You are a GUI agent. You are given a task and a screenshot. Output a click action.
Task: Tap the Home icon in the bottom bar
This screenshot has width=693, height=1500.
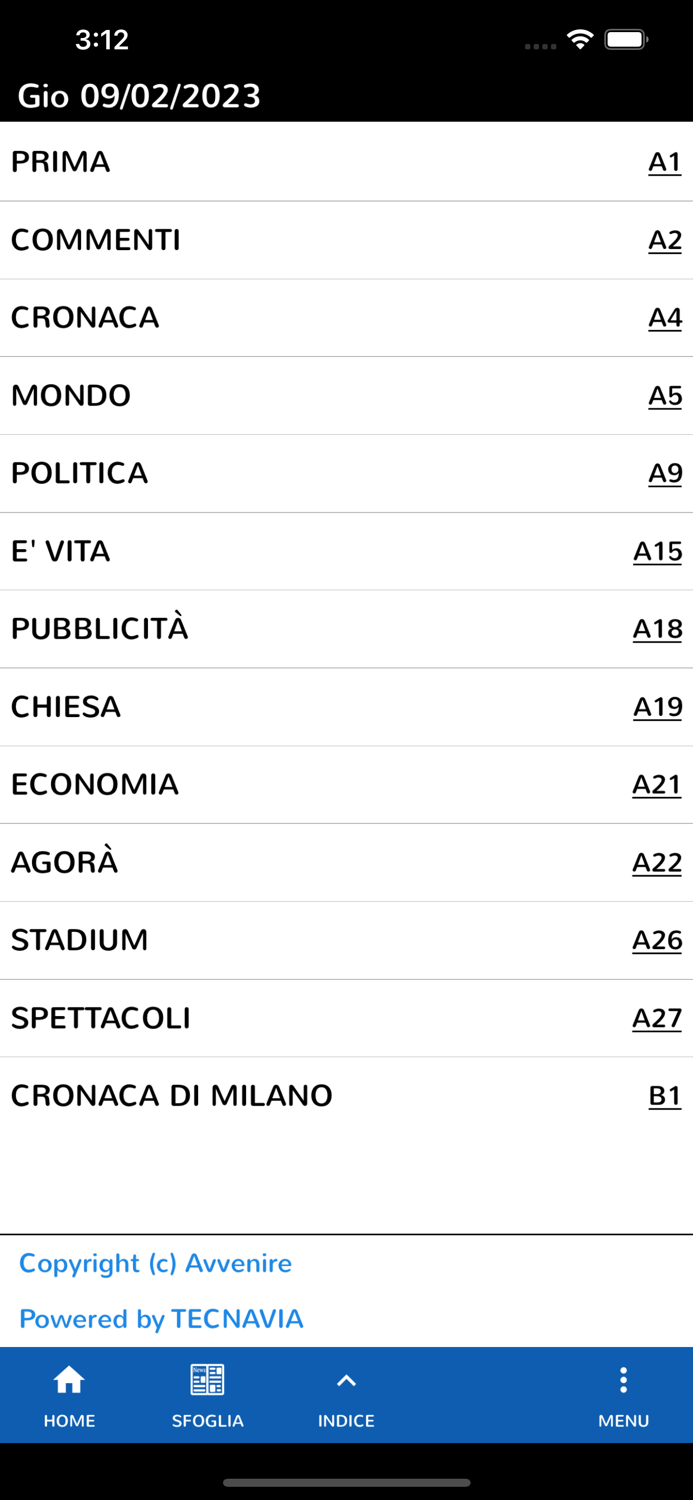pos(69,1394)
